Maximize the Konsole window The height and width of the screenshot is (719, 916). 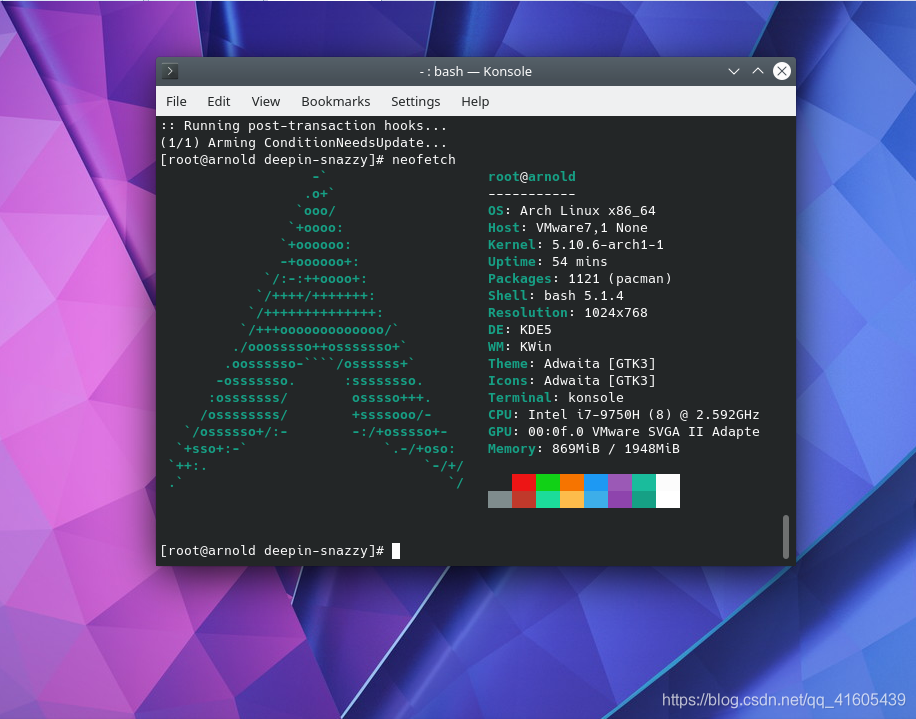click(758, 71)
